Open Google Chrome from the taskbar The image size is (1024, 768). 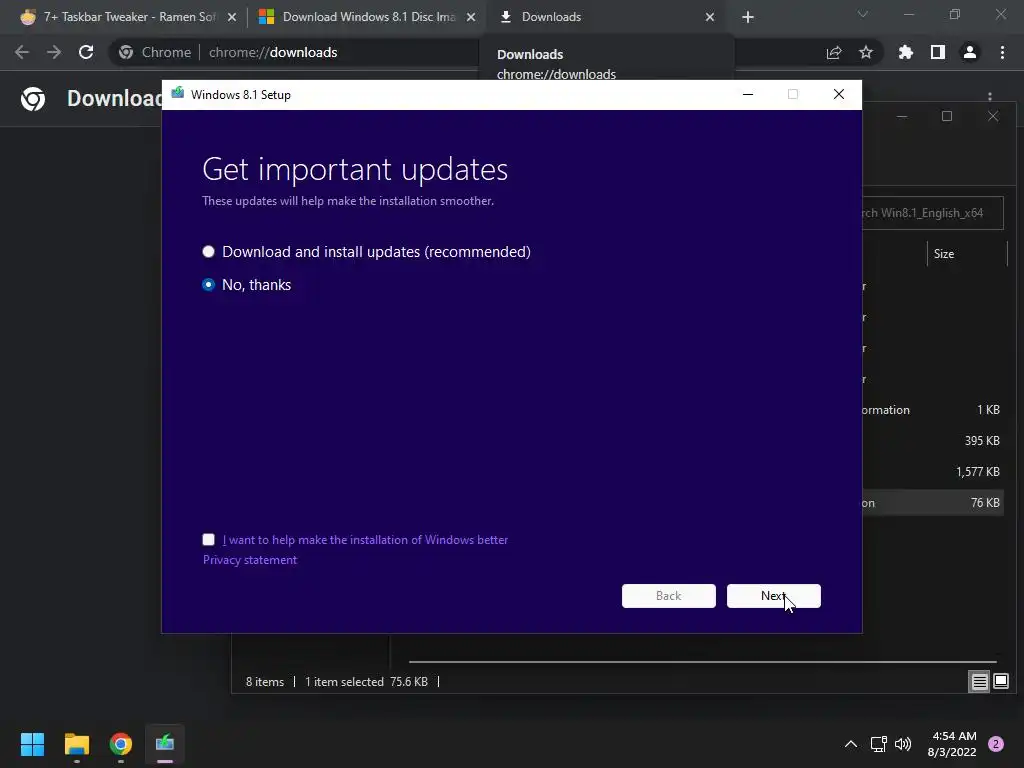click(121, 744)
